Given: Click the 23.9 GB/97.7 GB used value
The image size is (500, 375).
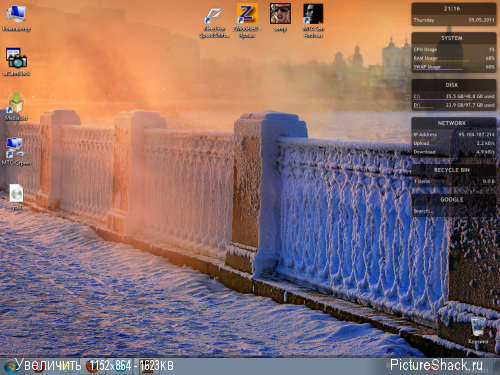Looking at the screenshot, I should click(x=470, y=105).
